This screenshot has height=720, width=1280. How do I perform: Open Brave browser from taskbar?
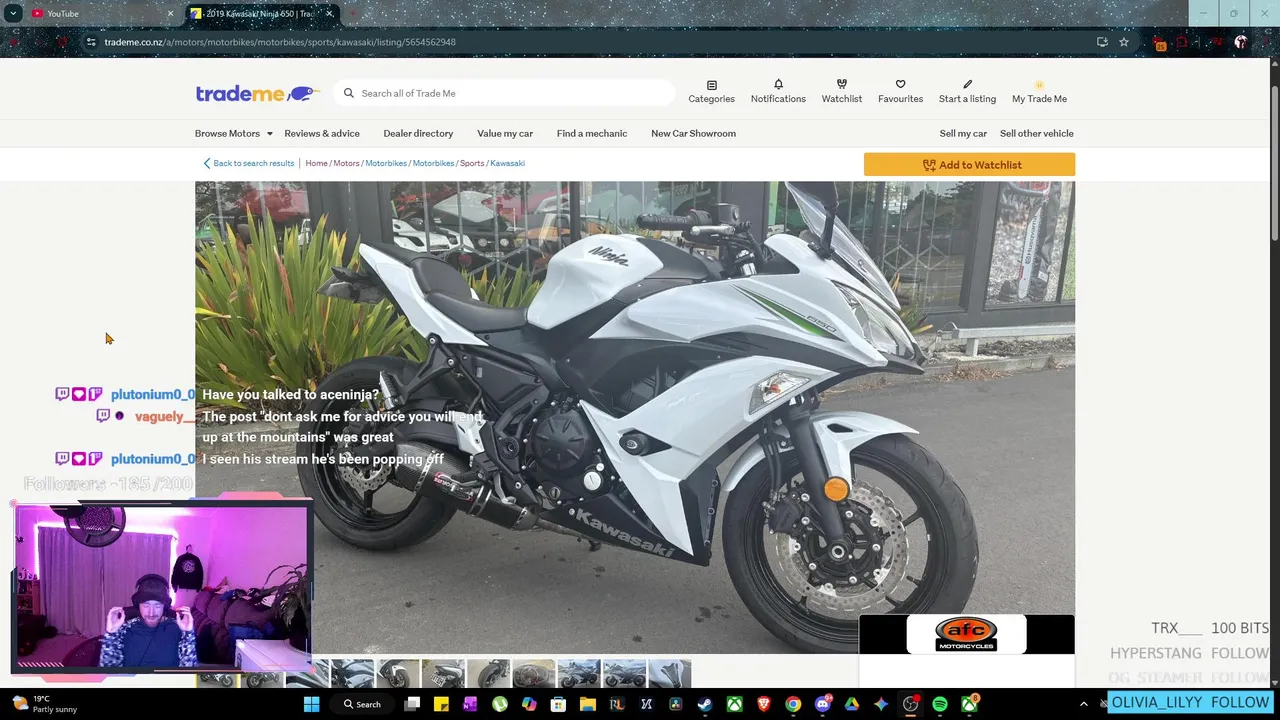pyautogui.click(x=764, y=704)
